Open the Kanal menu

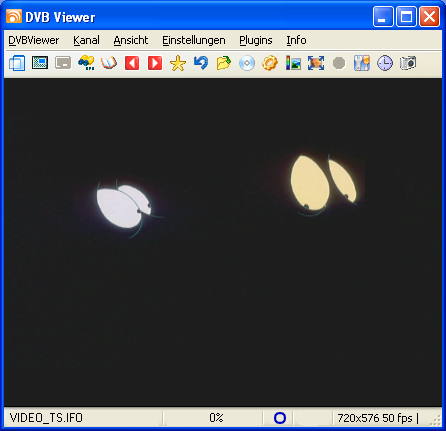86,40
